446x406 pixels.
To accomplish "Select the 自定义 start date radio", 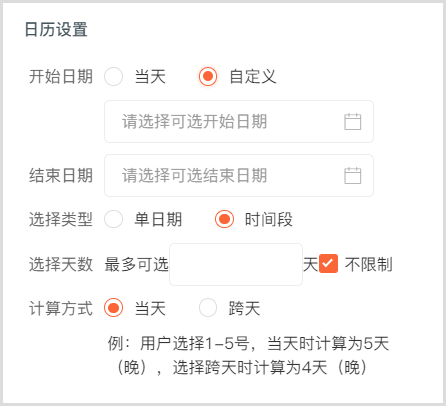I will tap(208, 76).
